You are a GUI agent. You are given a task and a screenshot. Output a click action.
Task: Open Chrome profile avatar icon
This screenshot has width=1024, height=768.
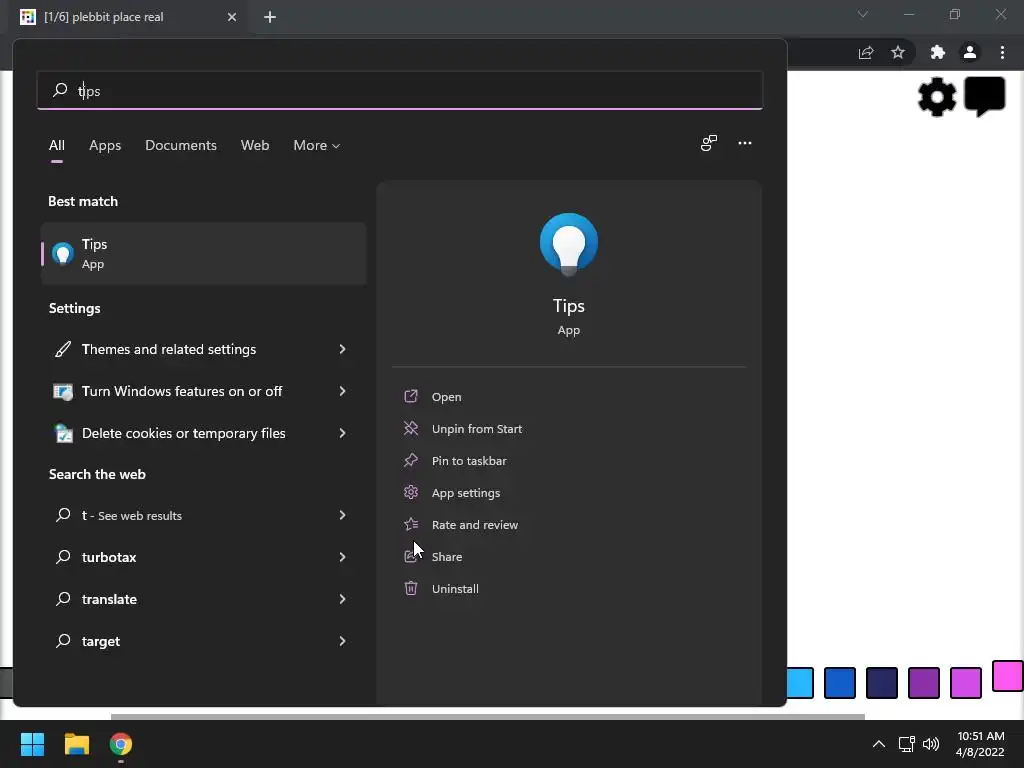(x=970, y=52)
